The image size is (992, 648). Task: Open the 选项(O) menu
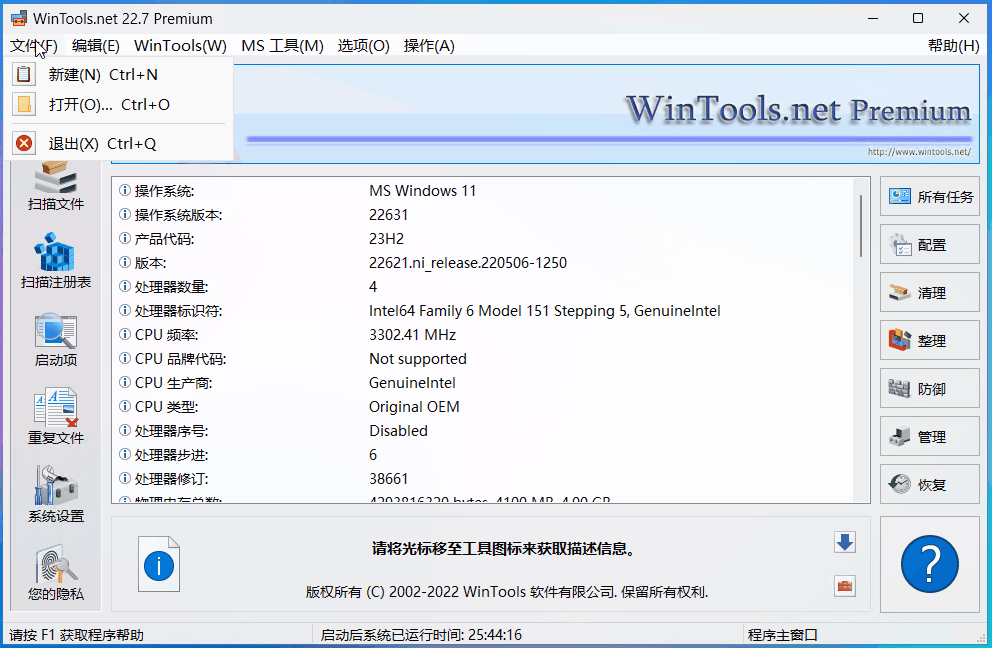click(x=363, y=46)
